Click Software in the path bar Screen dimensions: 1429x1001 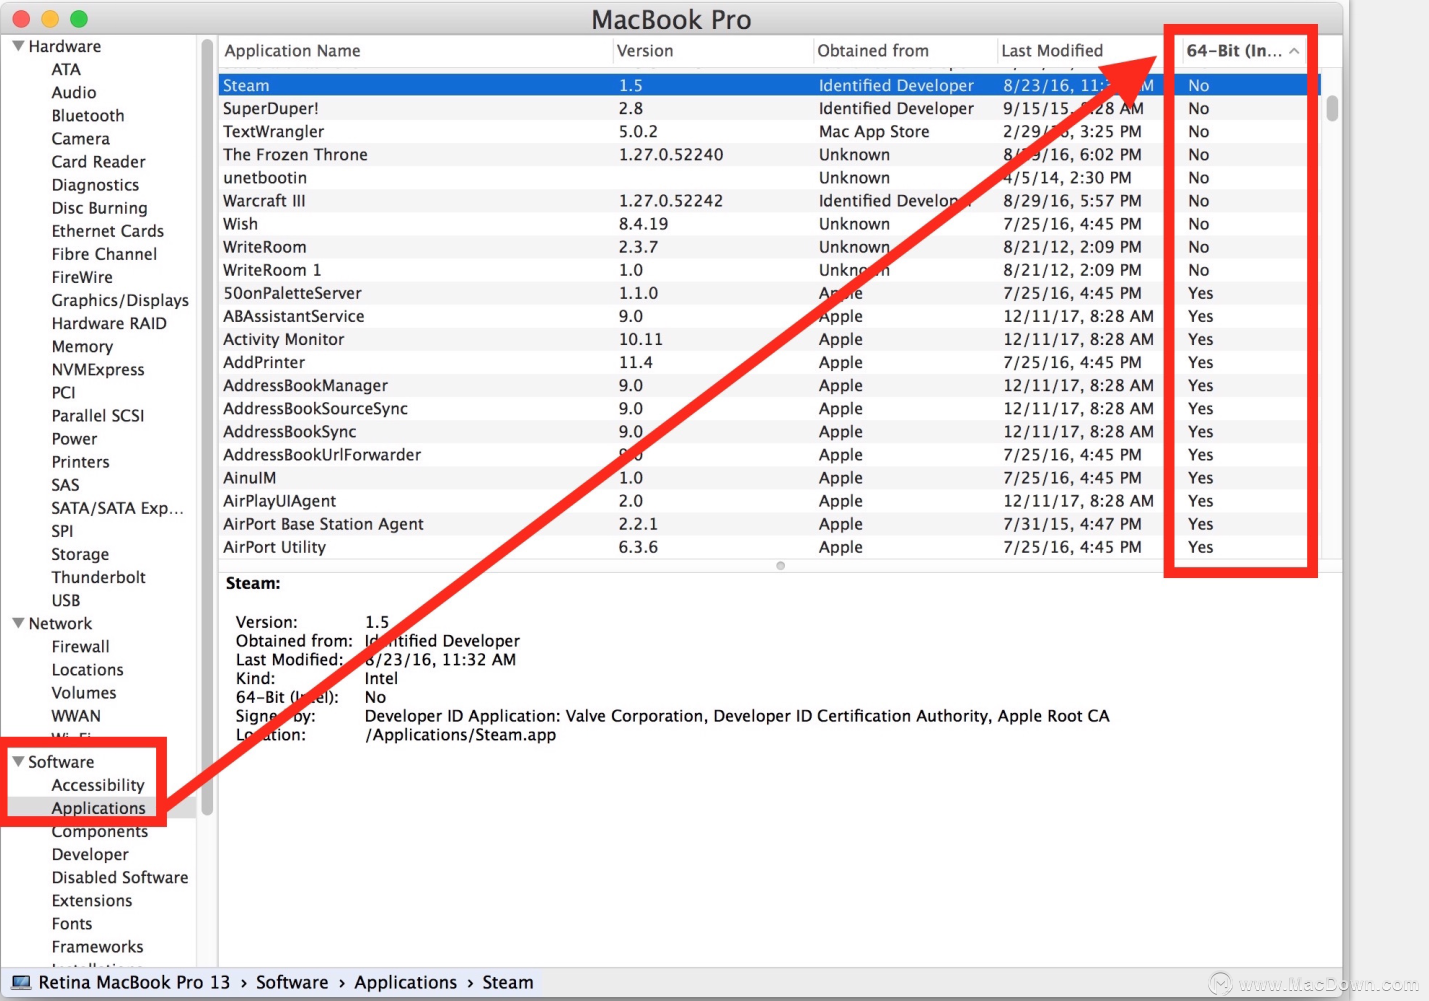(x=292, y=982)
